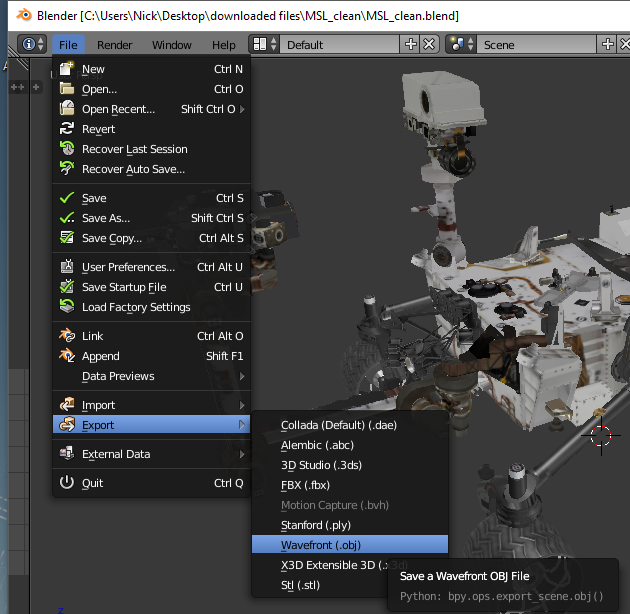
Task: Click the Recover Last Session icon
Action: click(x=67, y=149)
